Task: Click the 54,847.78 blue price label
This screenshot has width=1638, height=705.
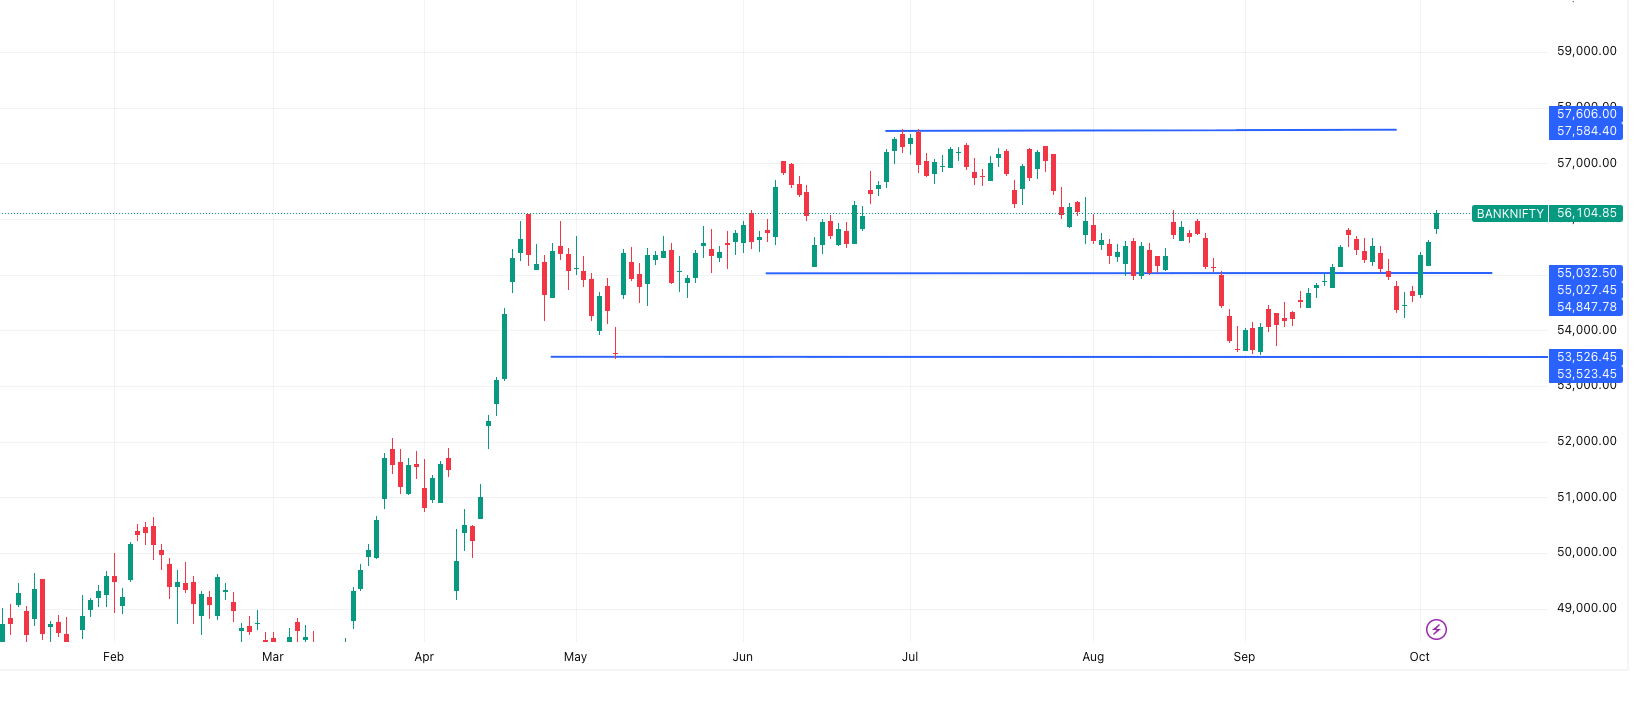Action: point(1586,307)
